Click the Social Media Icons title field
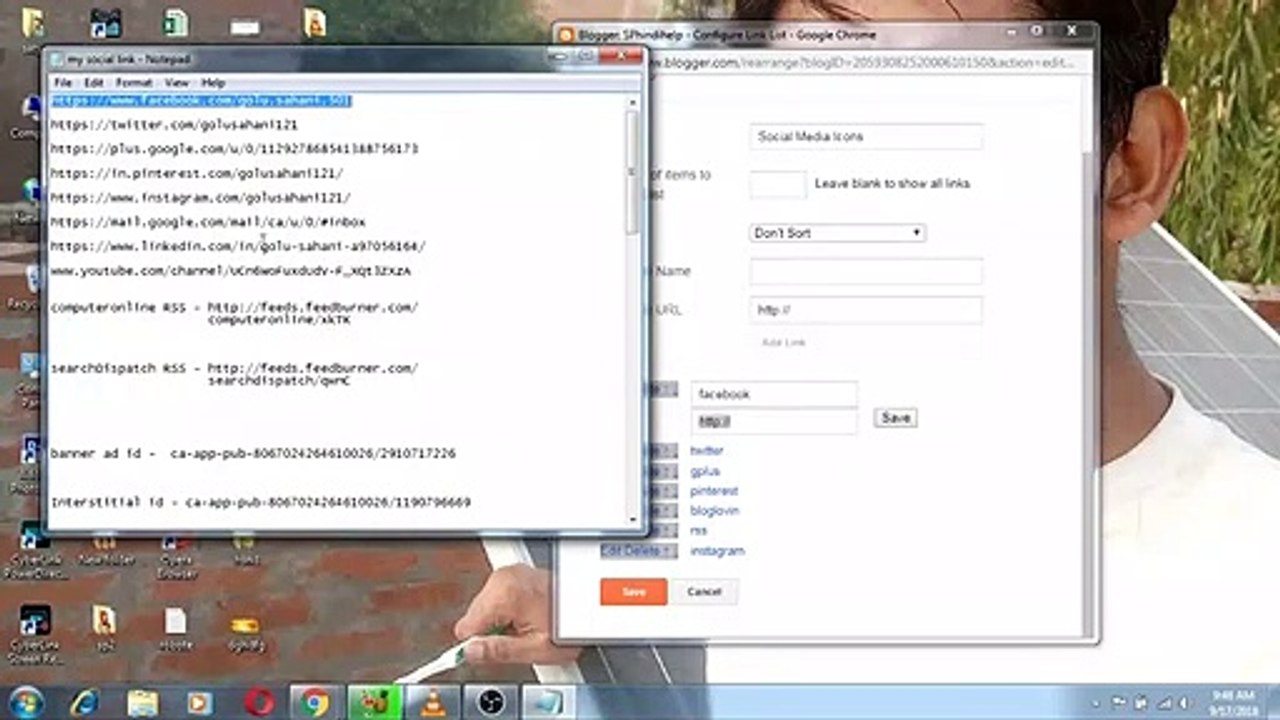Image resolution: width=1280 pixels, height=720 pixels. click(x=866, y=136)
